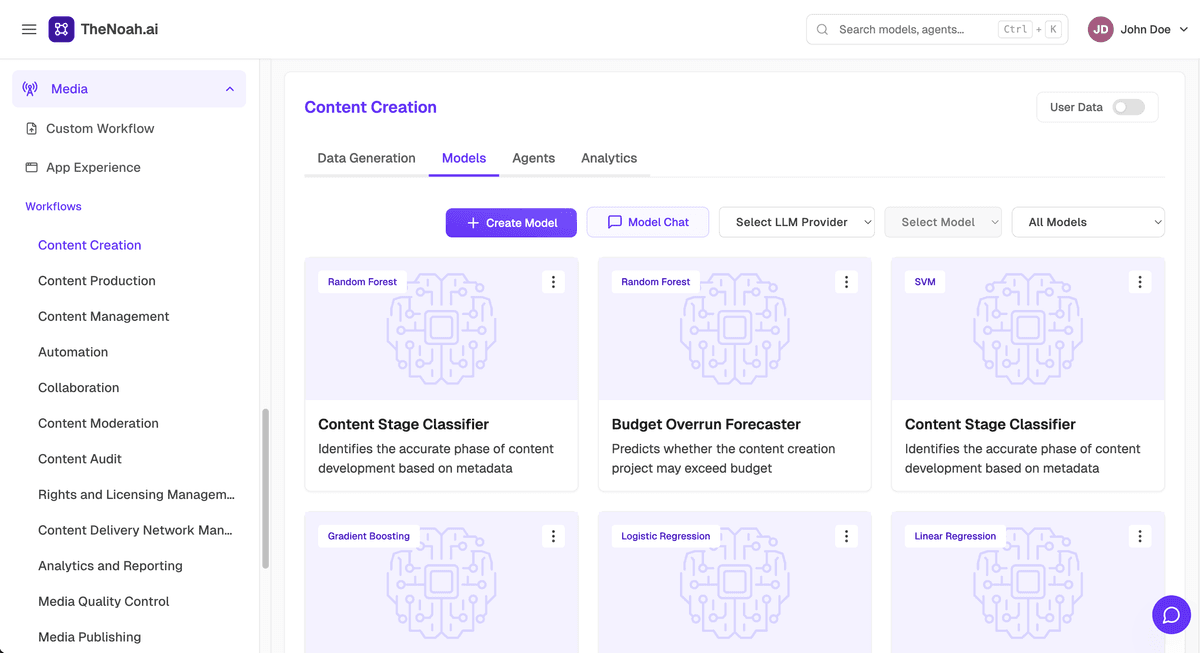Screen dimensions: 1200x653
Task: Toggle the User Data switch
Action: 1129,107
